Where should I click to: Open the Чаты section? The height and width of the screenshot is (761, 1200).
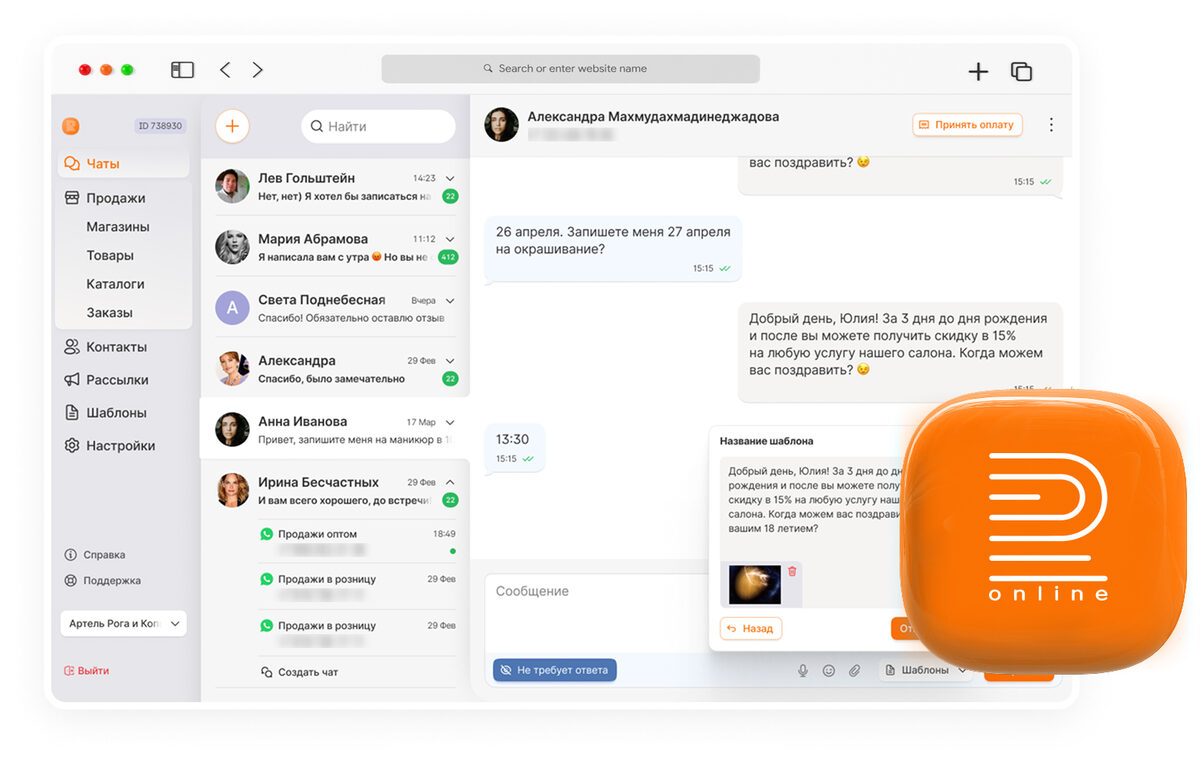coord(123,164)
